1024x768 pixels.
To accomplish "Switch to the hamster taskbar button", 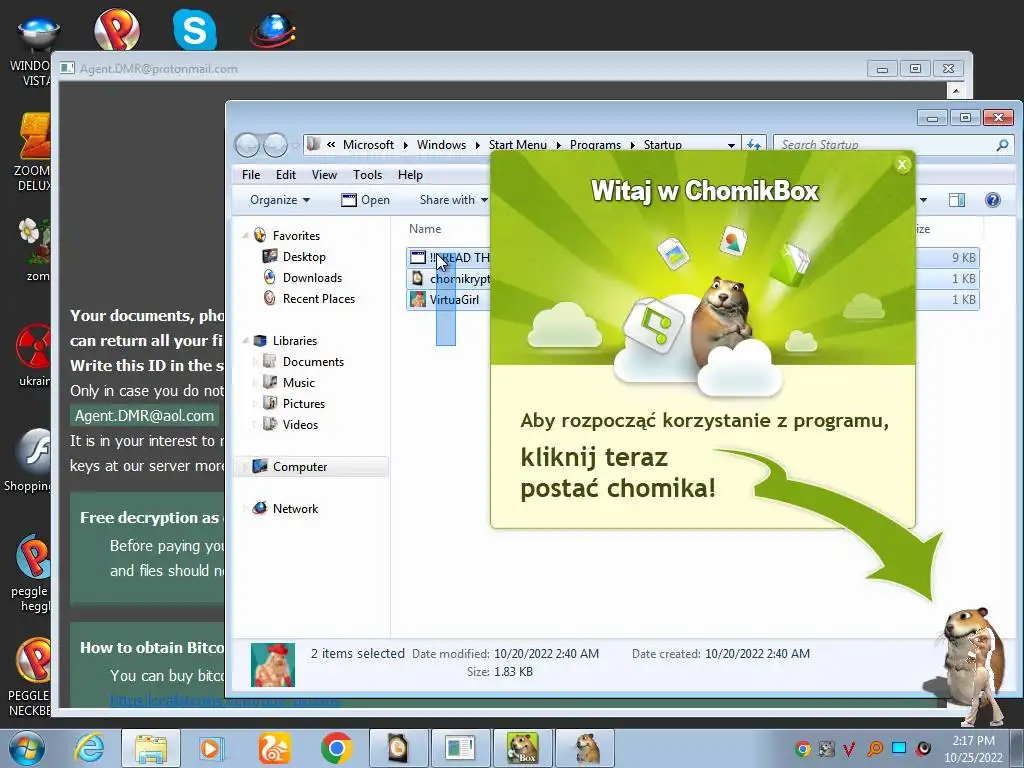I will pyautogui.click(x=585, y=748).
